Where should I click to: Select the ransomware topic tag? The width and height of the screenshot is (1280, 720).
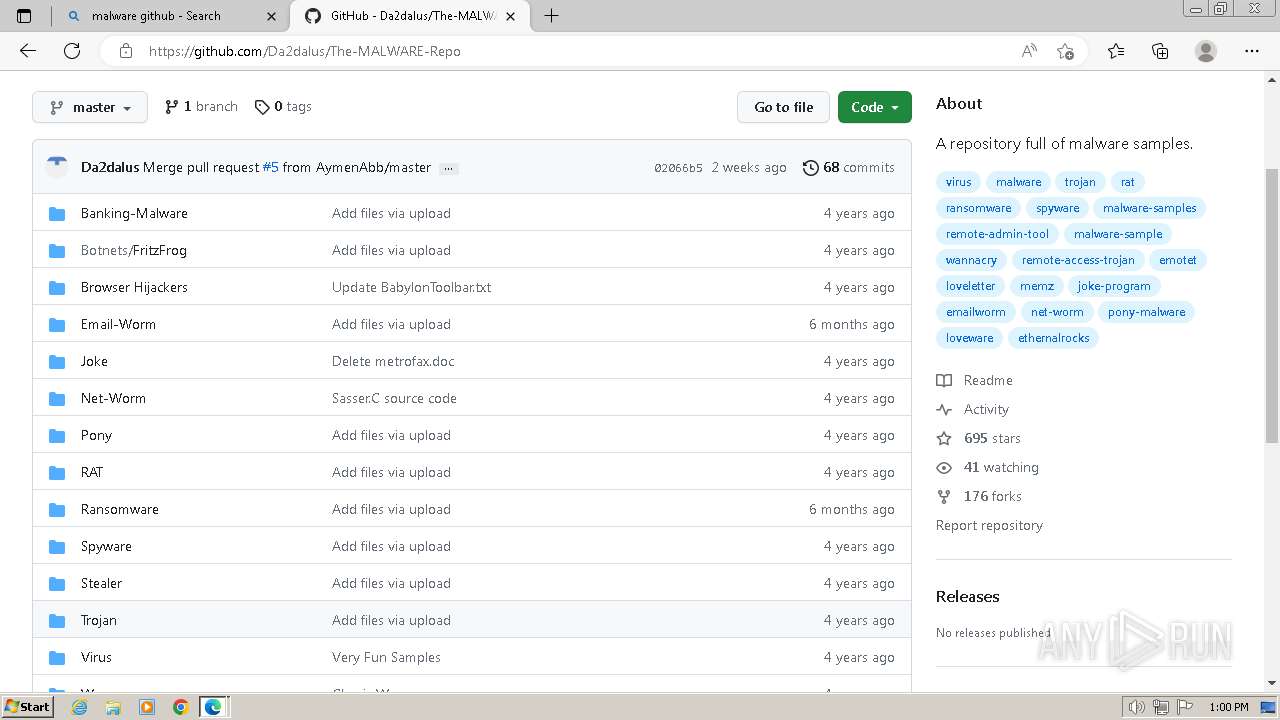tap(978, 208)
